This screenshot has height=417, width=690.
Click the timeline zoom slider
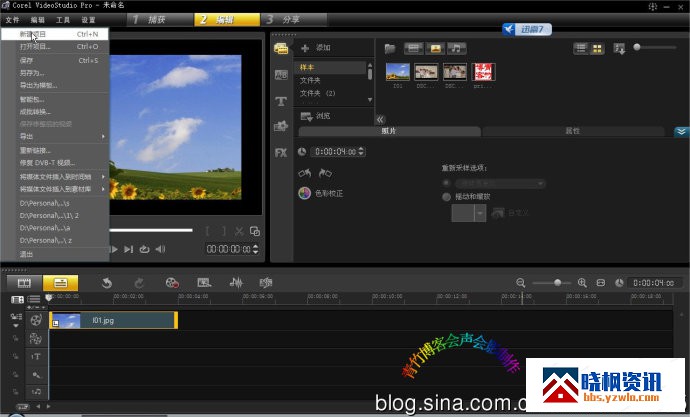(x=558, y=284)
